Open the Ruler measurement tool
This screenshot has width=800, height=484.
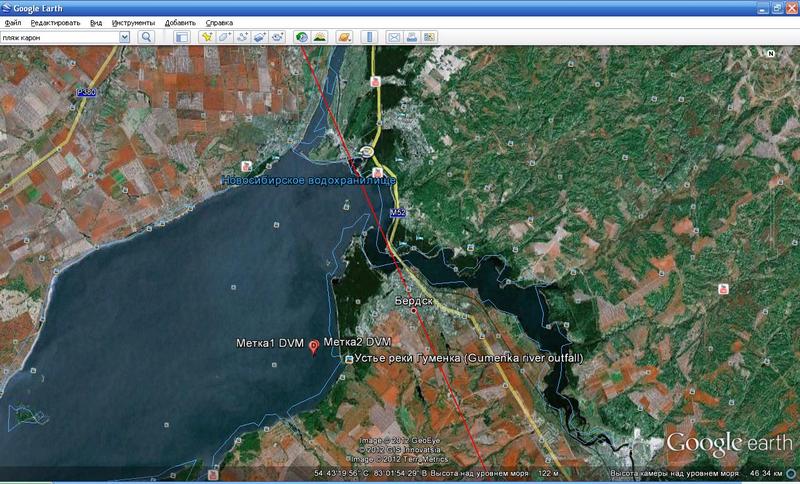pyautogui.click(x=369, y=37)
